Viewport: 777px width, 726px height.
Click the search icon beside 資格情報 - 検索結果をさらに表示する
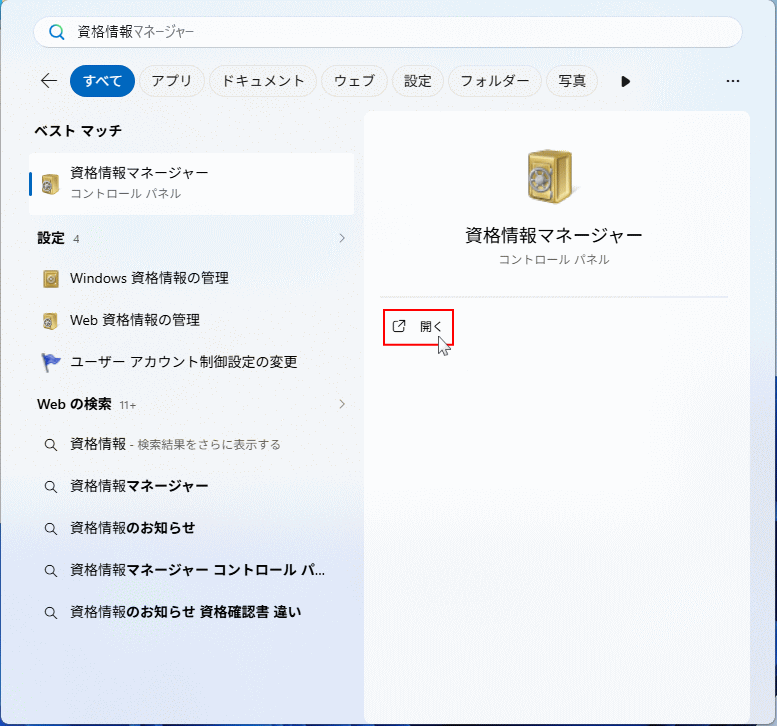pyautogui.click(x=51, y=445)
